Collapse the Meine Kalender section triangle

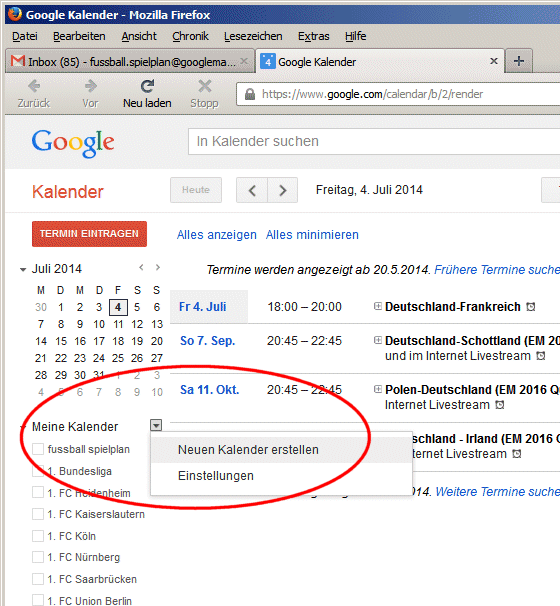(x=23, y=427)
